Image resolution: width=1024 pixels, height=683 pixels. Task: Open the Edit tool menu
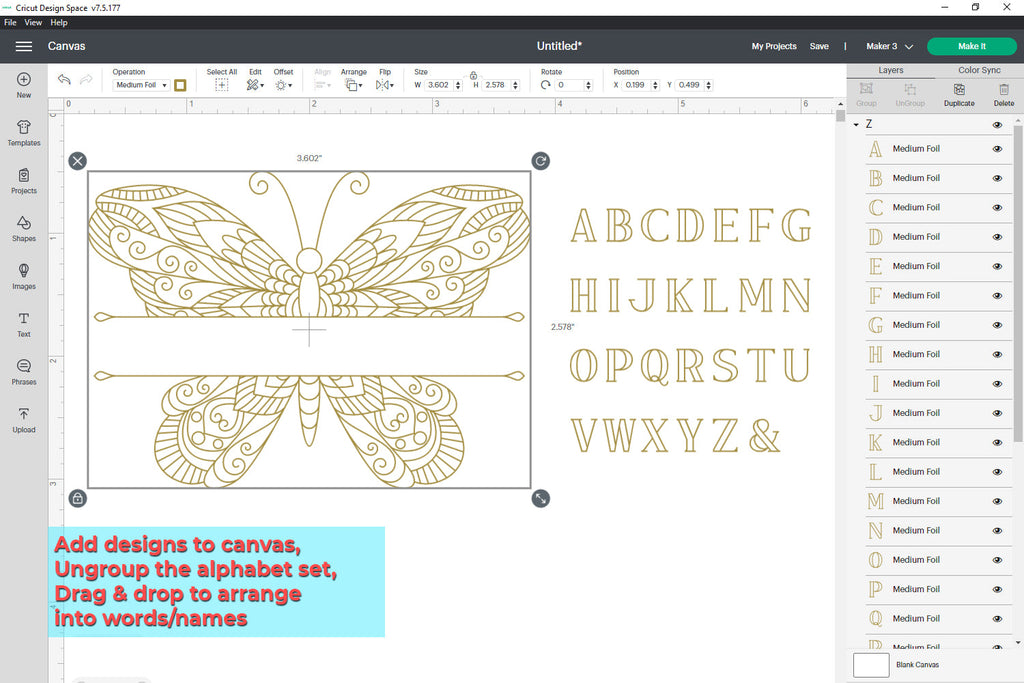click(x=255, y=85)
